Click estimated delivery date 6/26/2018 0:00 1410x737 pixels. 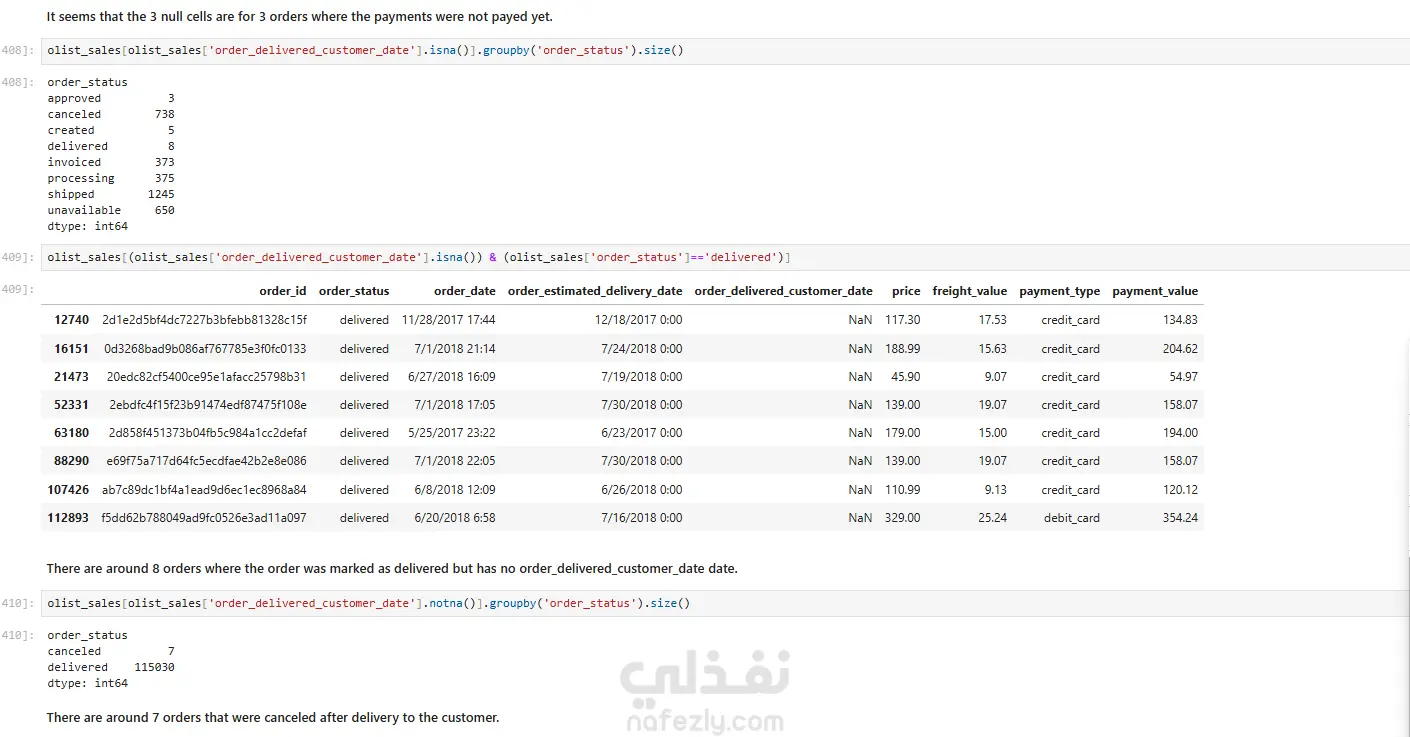pyautogui.click(x=642, y=489)
